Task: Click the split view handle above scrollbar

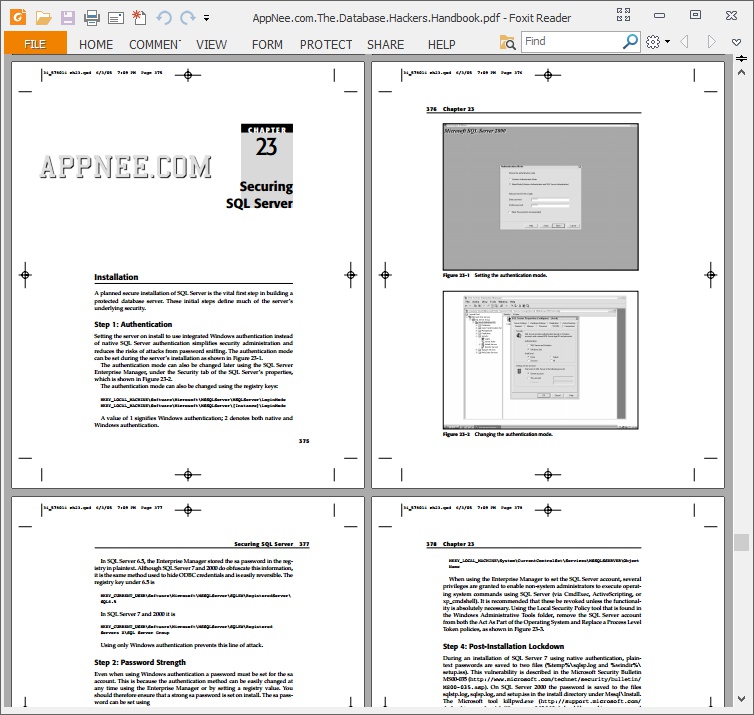Action: coord(741,59)
